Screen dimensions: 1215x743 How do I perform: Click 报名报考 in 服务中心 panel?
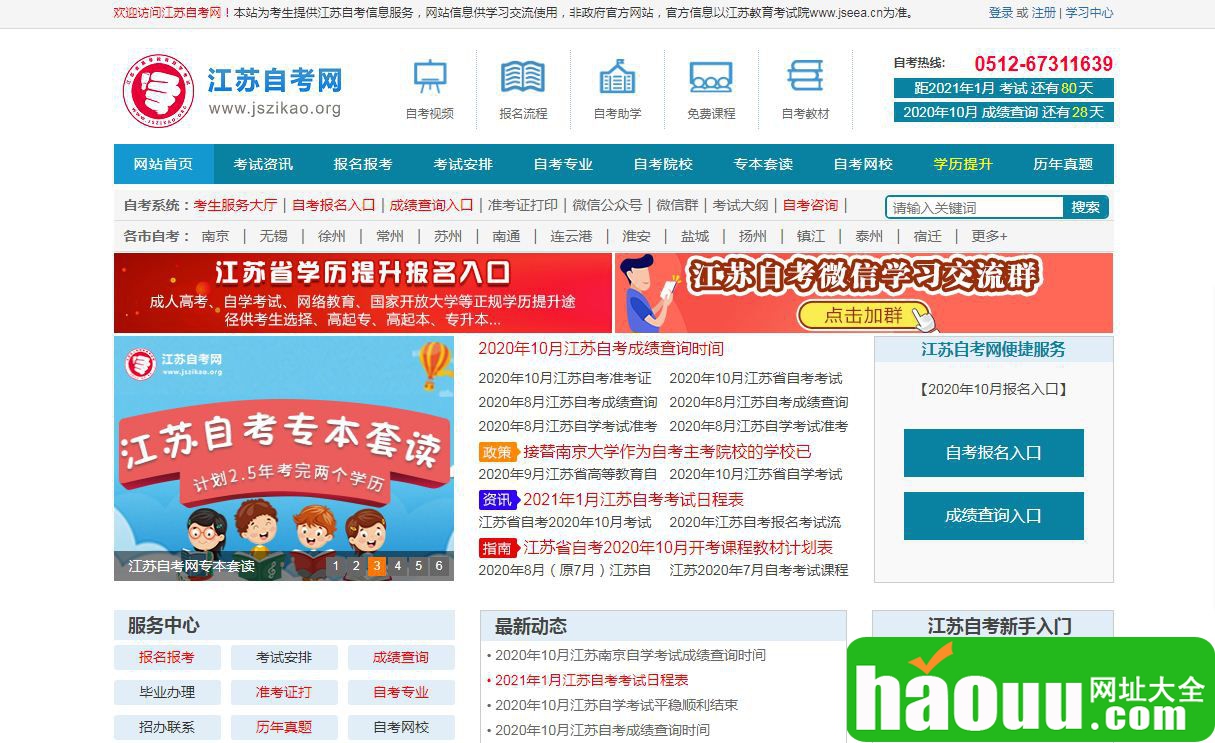[x=167, y=657]
